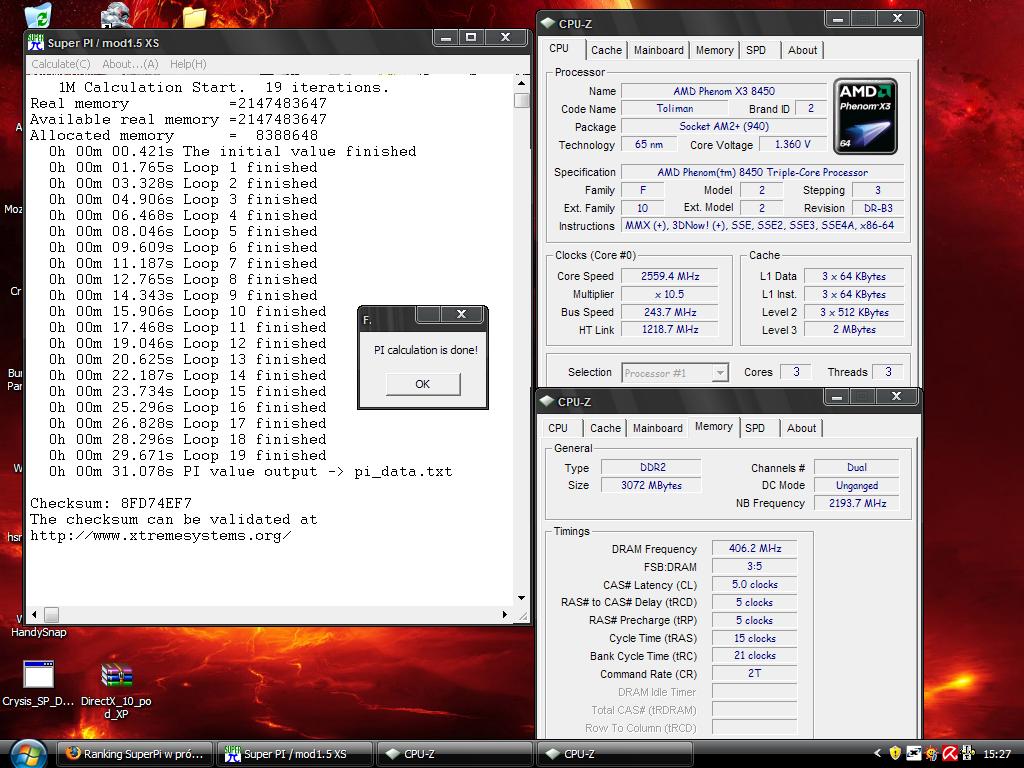Screen dimensions: 1024x768
Task: Open the Calculate(C) menu
Action: (61, 64)
